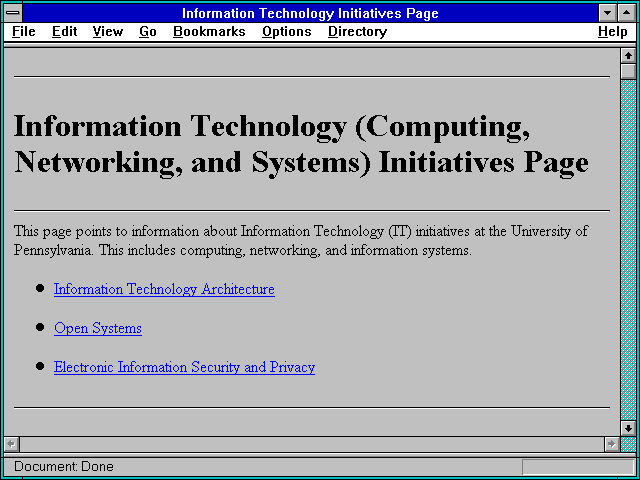Click the vertical scrollbar track below thumb
The width and height of the screenshot is (640, 480).
pyautogui.click(x=628, y=250)
